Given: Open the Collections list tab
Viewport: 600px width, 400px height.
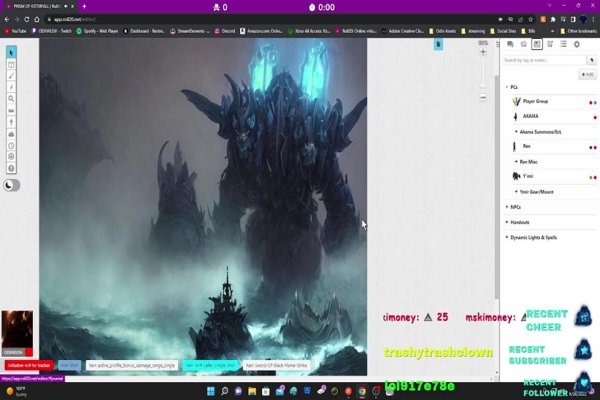Looking at the screenshot, I should 563,44.
